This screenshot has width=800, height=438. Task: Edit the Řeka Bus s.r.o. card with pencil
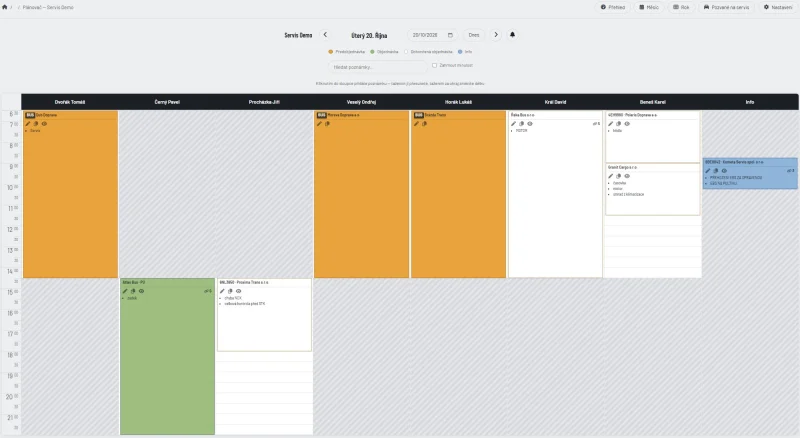pyautogui.click(x=513, y=124)
